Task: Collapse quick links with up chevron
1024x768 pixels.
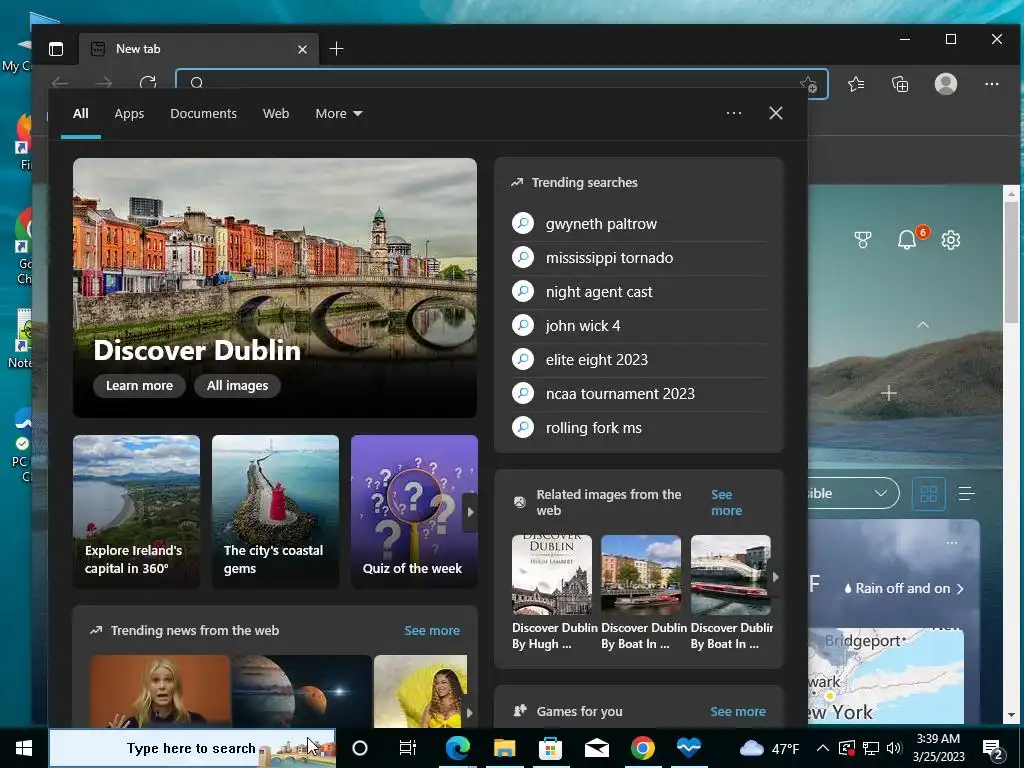Action: 923,325
